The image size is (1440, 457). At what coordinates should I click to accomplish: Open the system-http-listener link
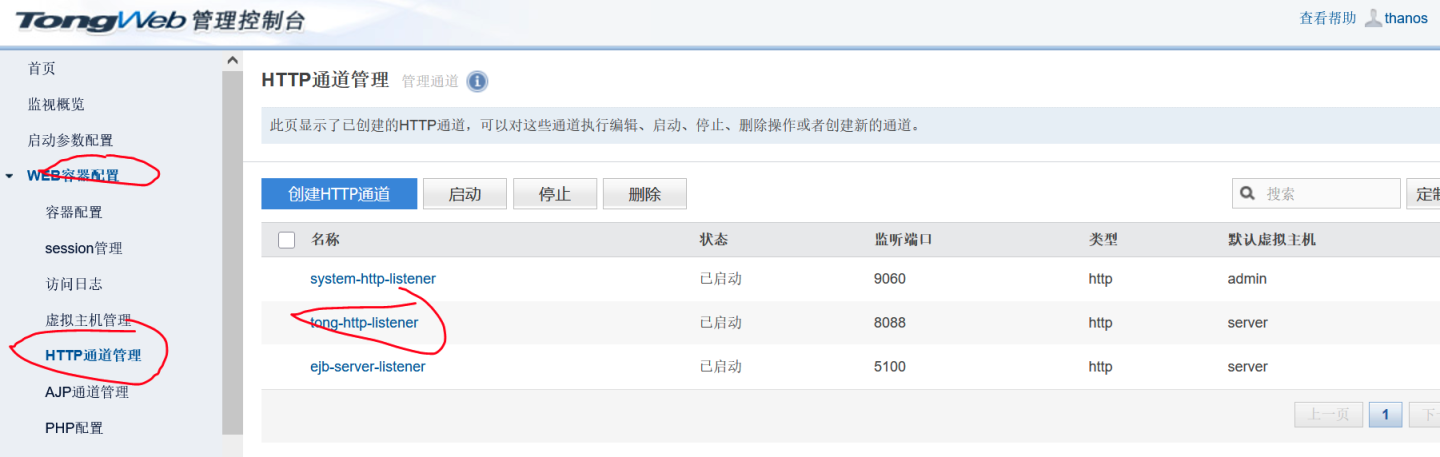coord(373,279)
